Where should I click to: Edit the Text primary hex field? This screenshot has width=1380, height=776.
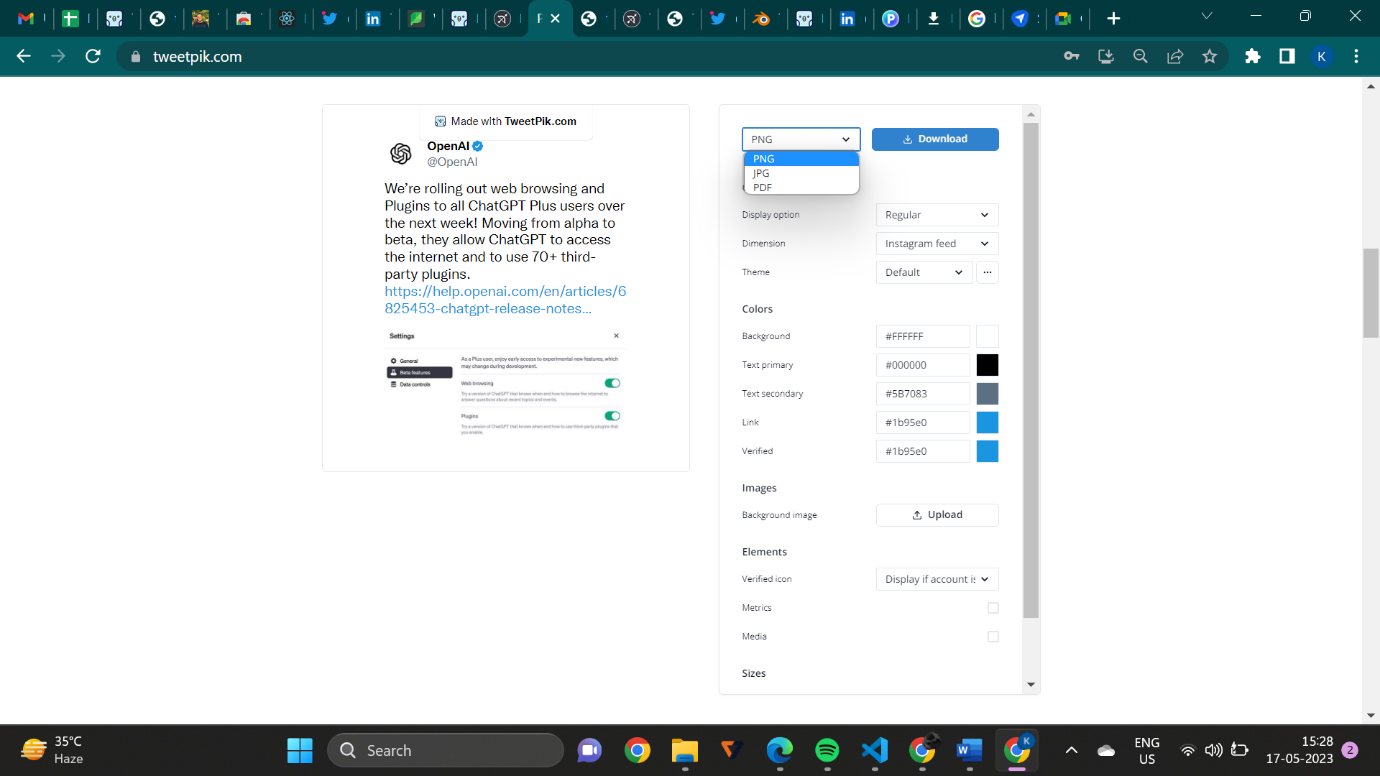(x=923, y=365)
